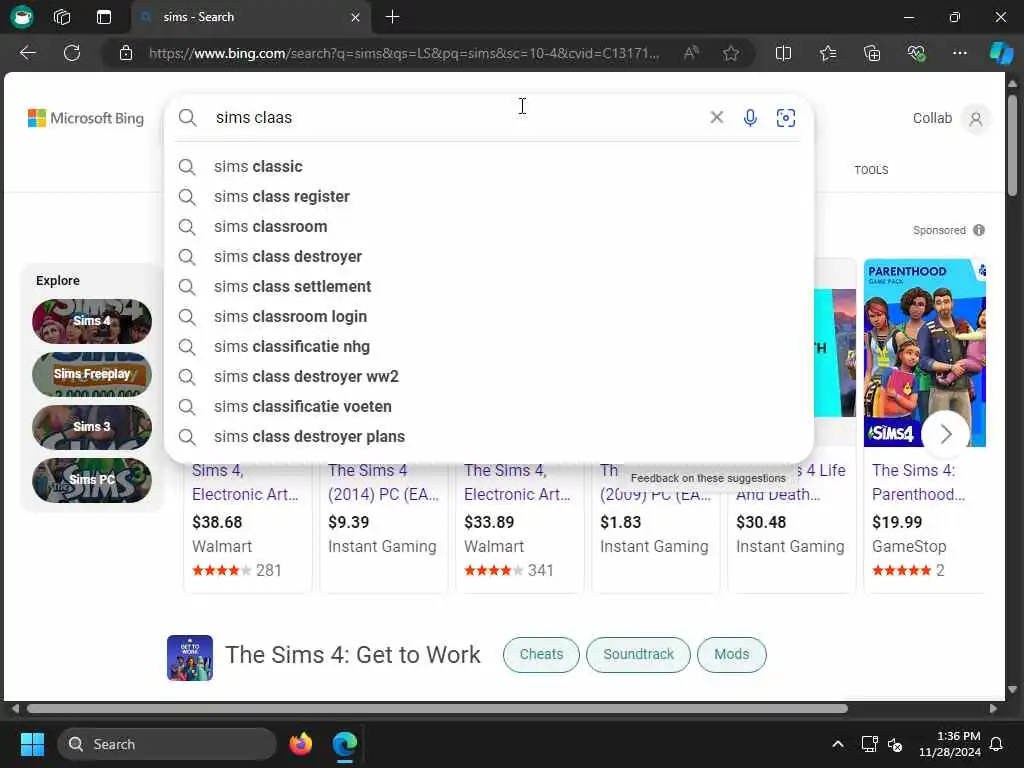Screen dimensions: 1024x768
Task: Open the Windows Start button
Action: point(32,744)
